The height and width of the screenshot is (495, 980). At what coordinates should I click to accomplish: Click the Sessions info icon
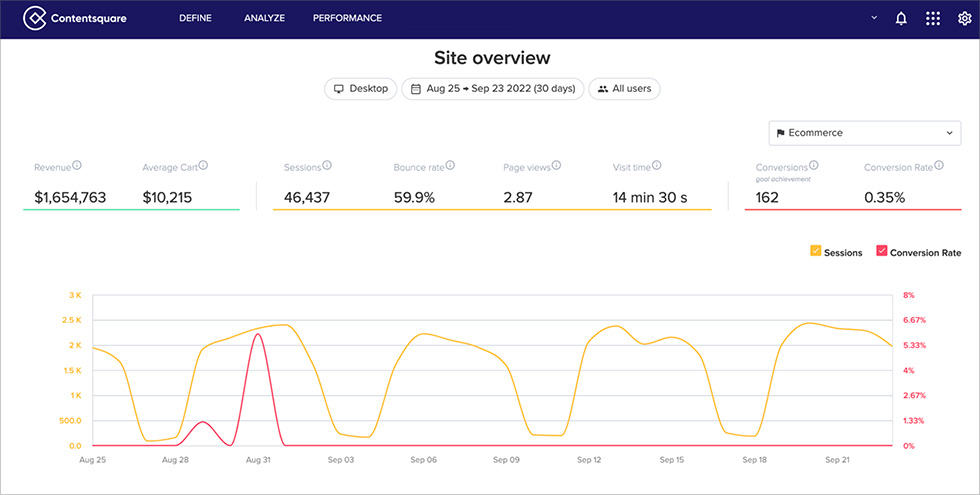point(327,165)
